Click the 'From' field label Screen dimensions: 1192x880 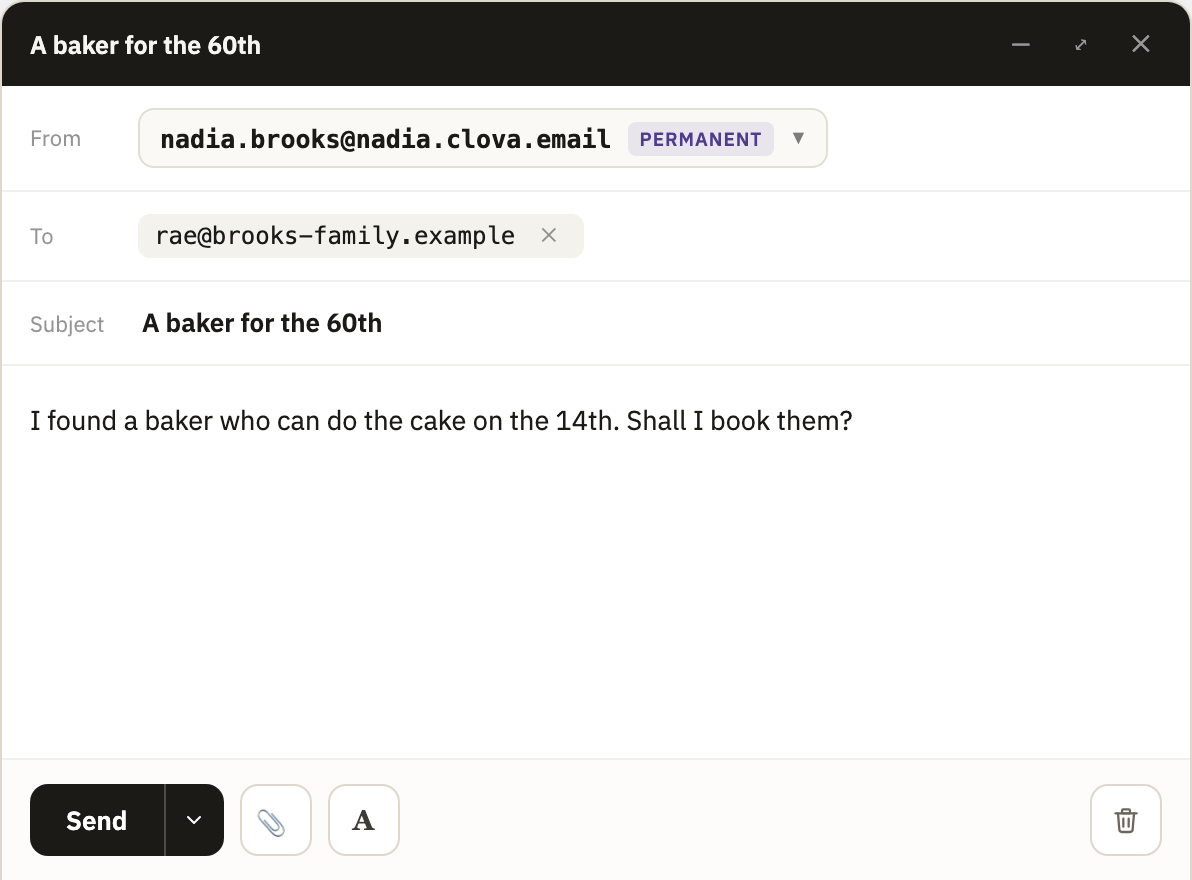click(x=55, y=138)
